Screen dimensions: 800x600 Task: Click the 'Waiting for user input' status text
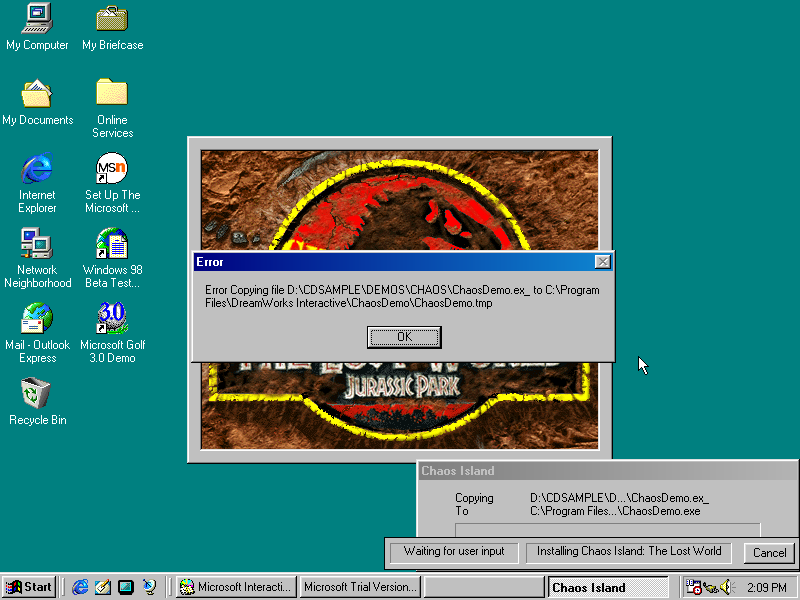[x=454, y=552]
